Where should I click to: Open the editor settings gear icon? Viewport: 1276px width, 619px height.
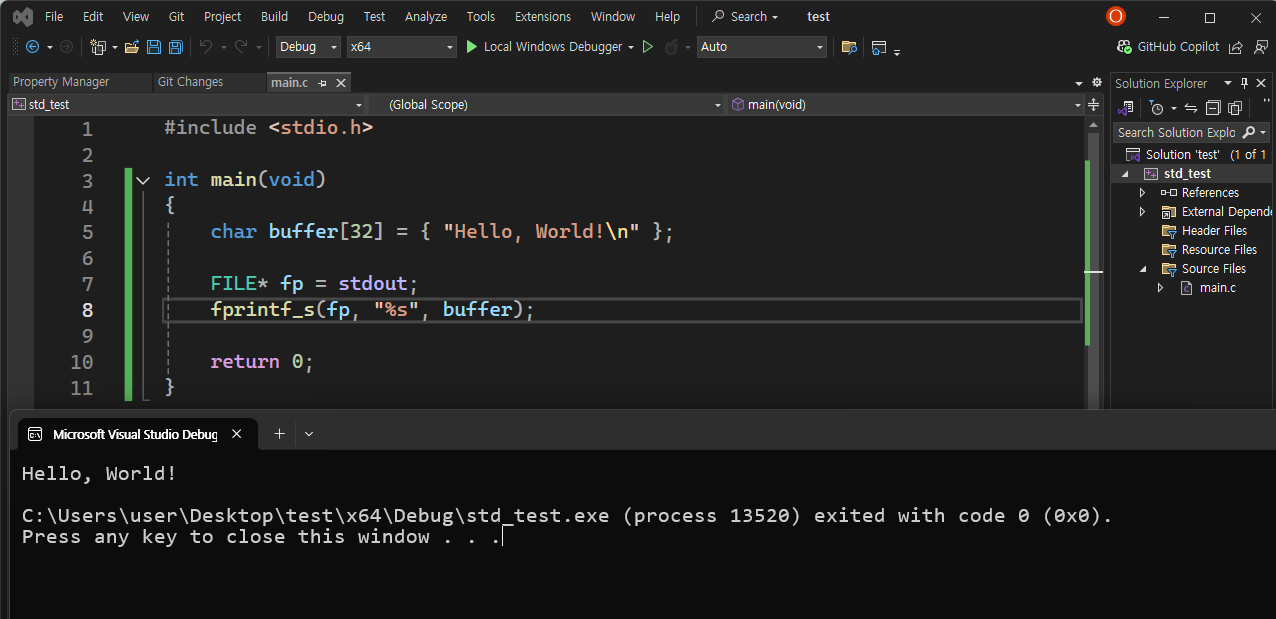(1097, 83)
